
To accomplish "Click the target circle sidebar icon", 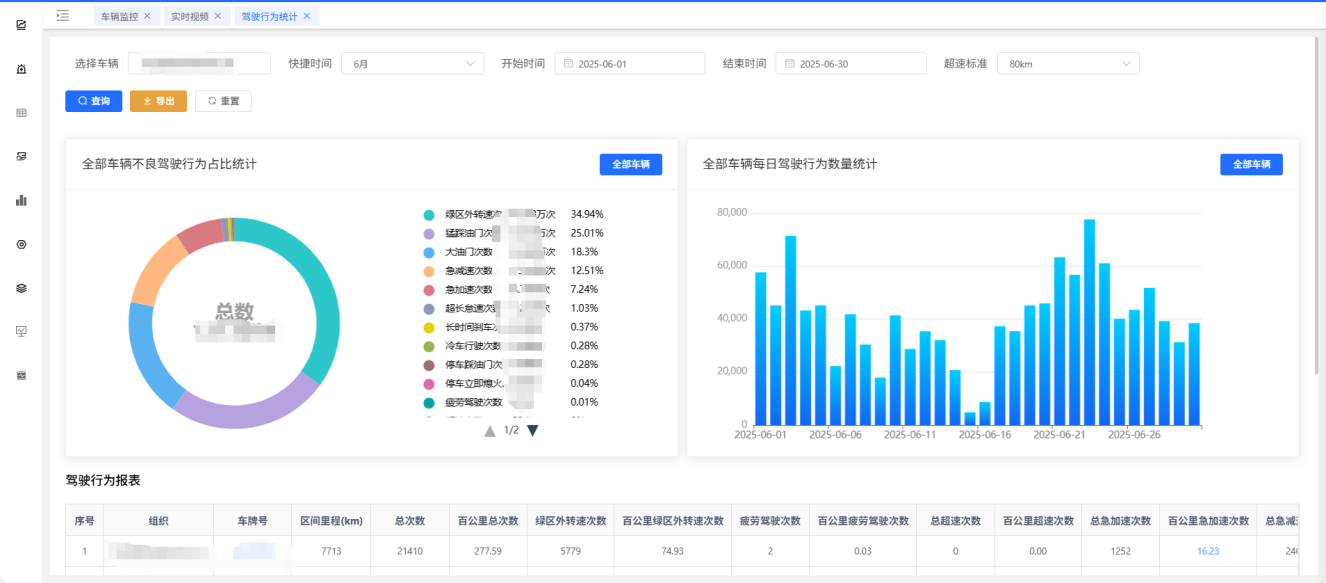I will [21, 244].
